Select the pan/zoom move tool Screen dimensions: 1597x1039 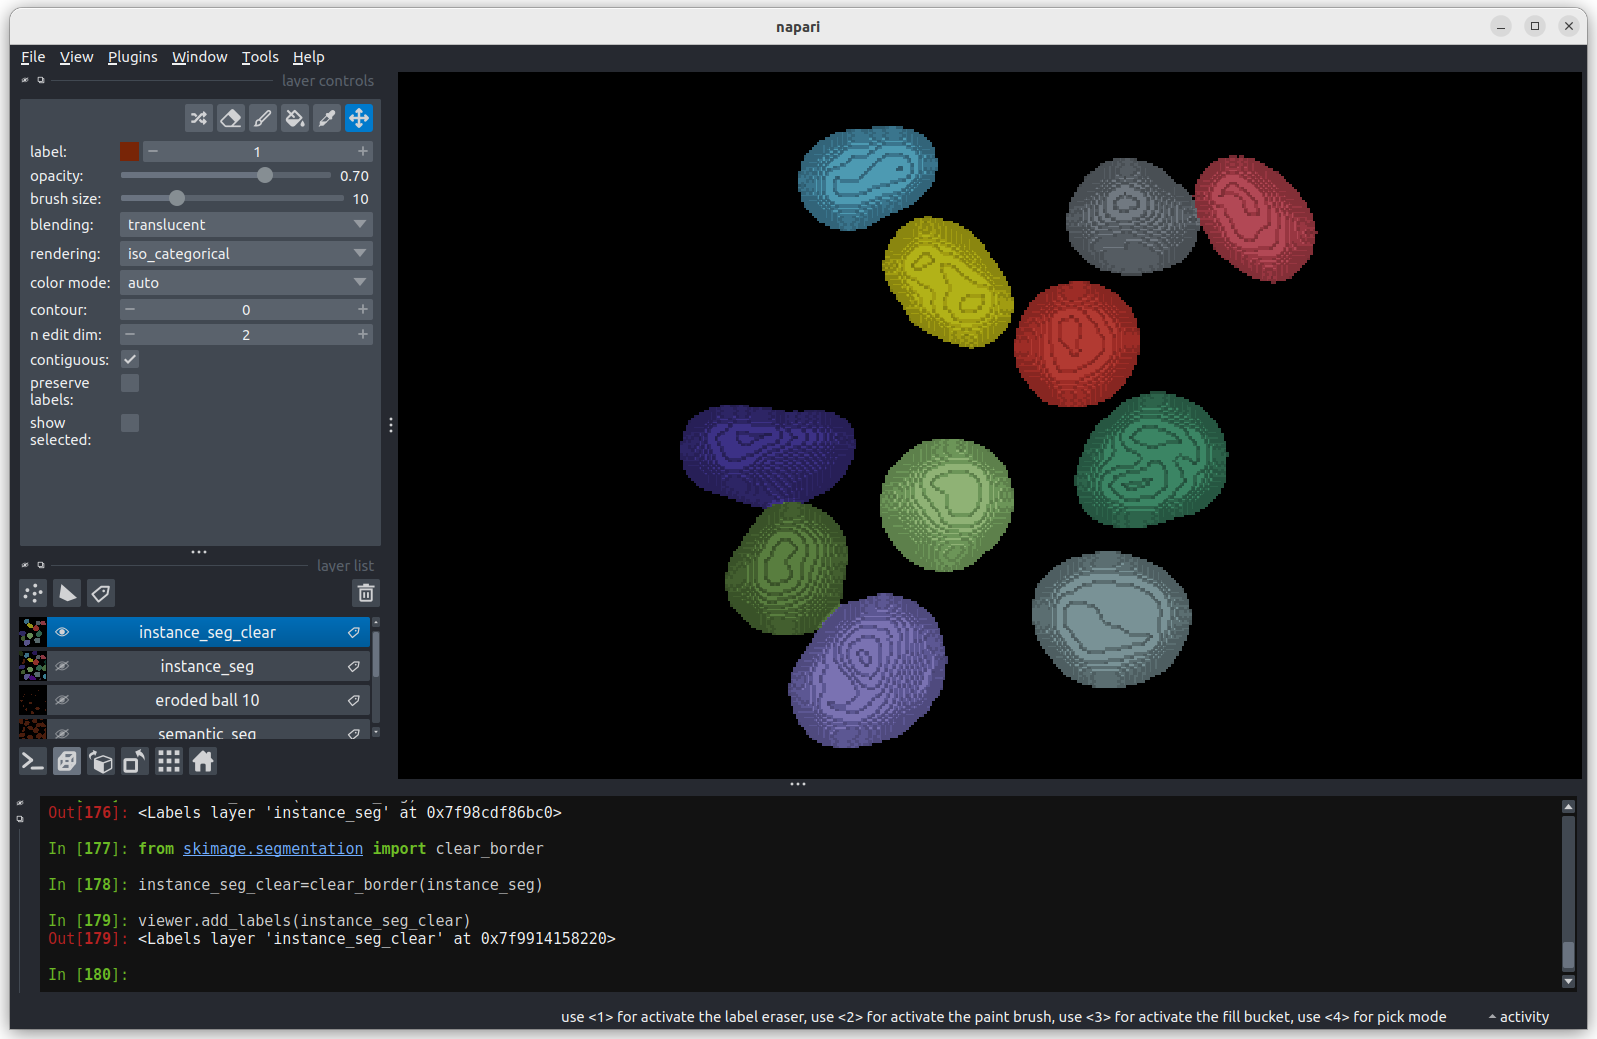[359, 118]
